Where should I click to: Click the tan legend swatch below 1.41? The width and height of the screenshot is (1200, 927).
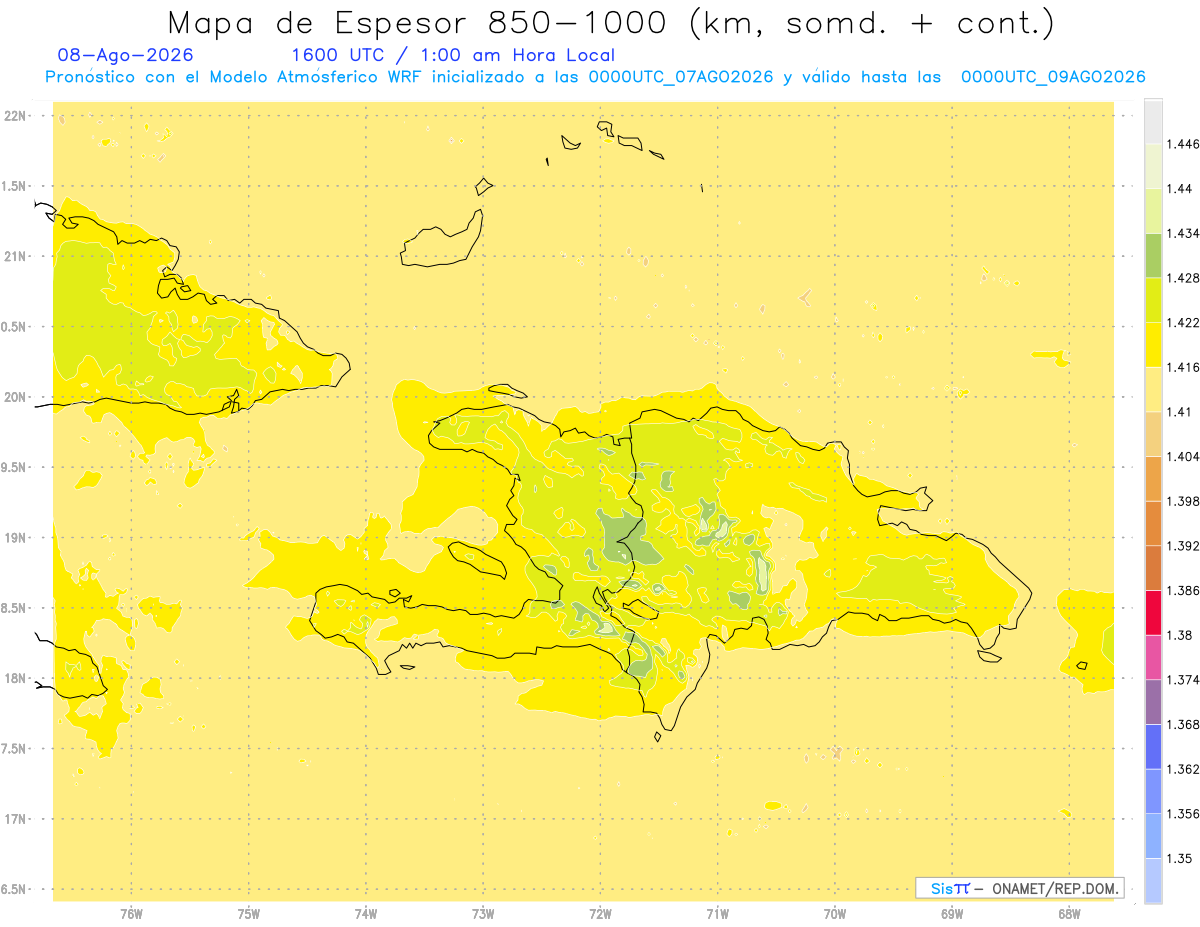tap(1153, 434)
